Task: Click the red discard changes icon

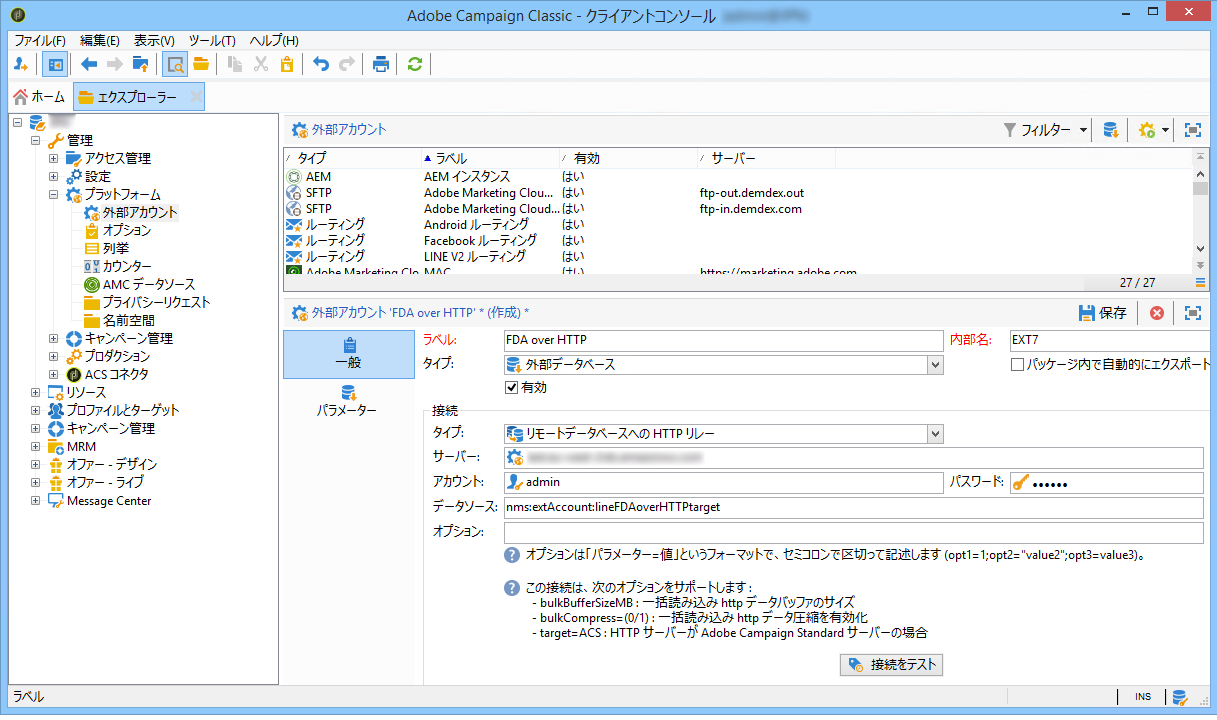Action: click(1157, 313)
